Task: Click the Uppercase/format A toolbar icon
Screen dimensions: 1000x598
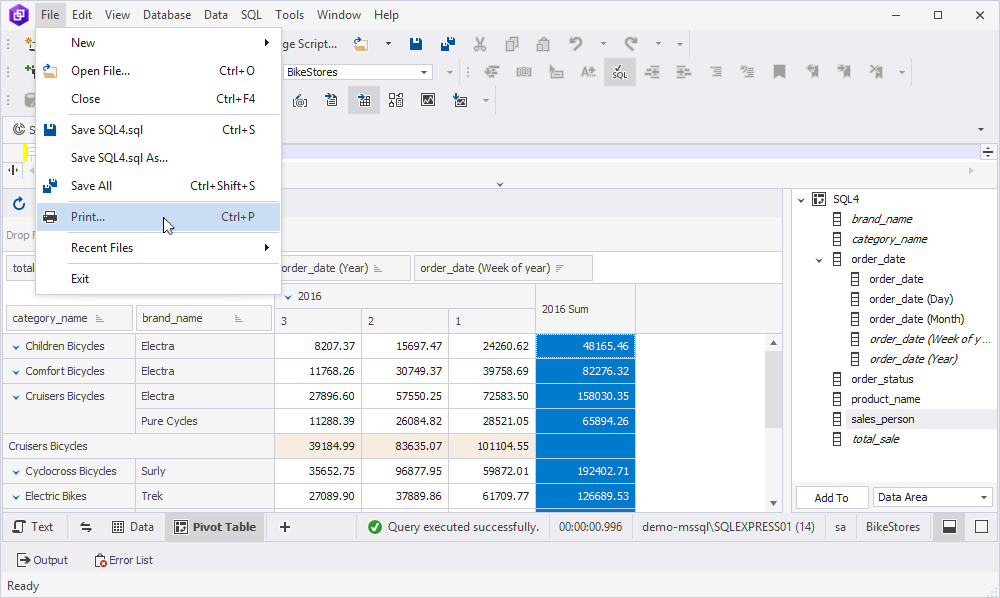Action: 588,72
